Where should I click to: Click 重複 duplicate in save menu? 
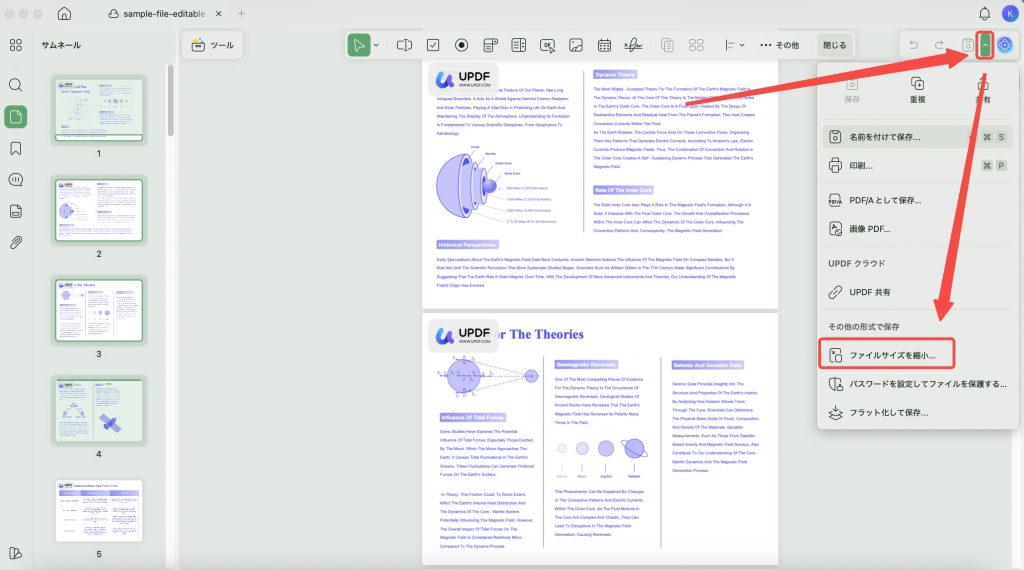(x=918, y=90)
